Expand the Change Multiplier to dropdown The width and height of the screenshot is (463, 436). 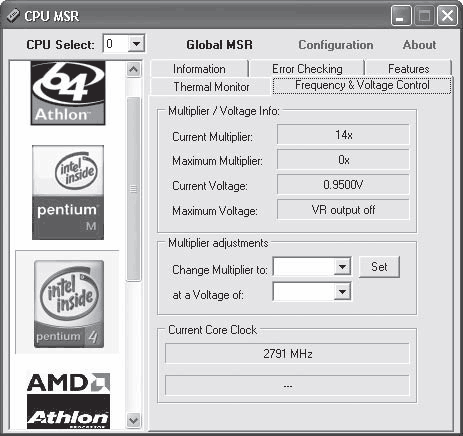coord(342,267)
